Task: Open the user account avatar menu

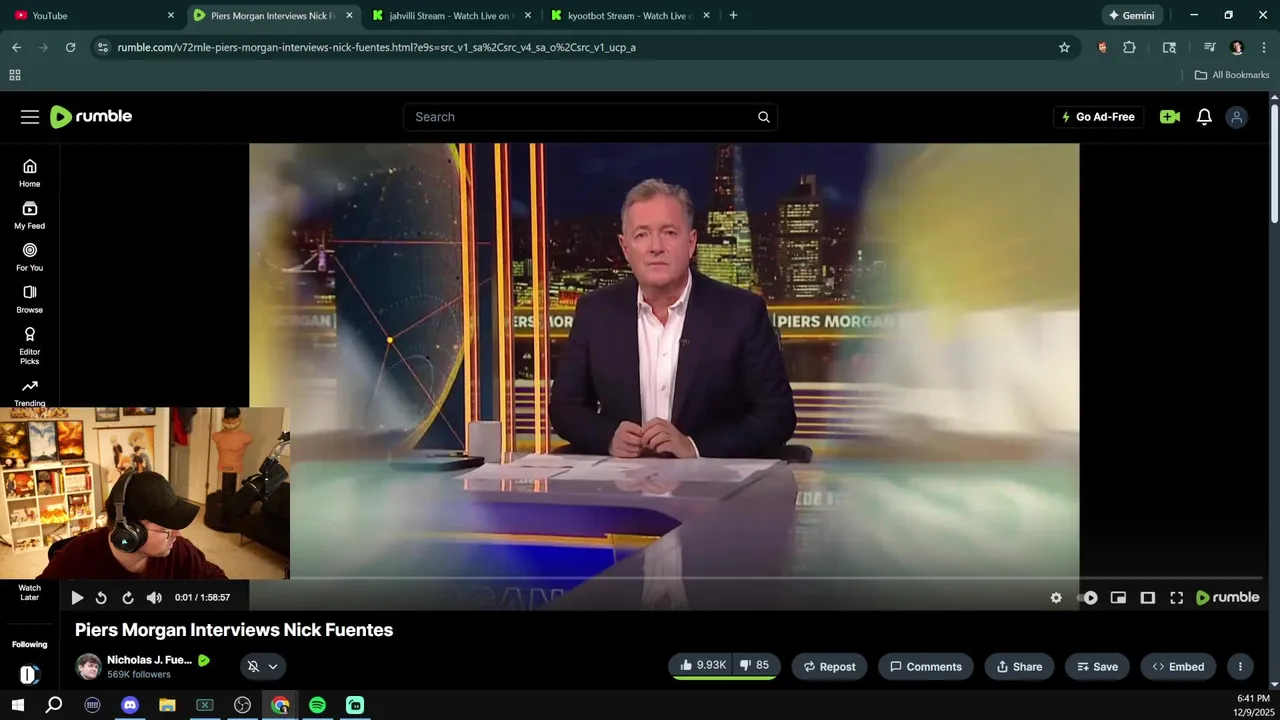Action: pyautogui.click(x=1237, y=117)
